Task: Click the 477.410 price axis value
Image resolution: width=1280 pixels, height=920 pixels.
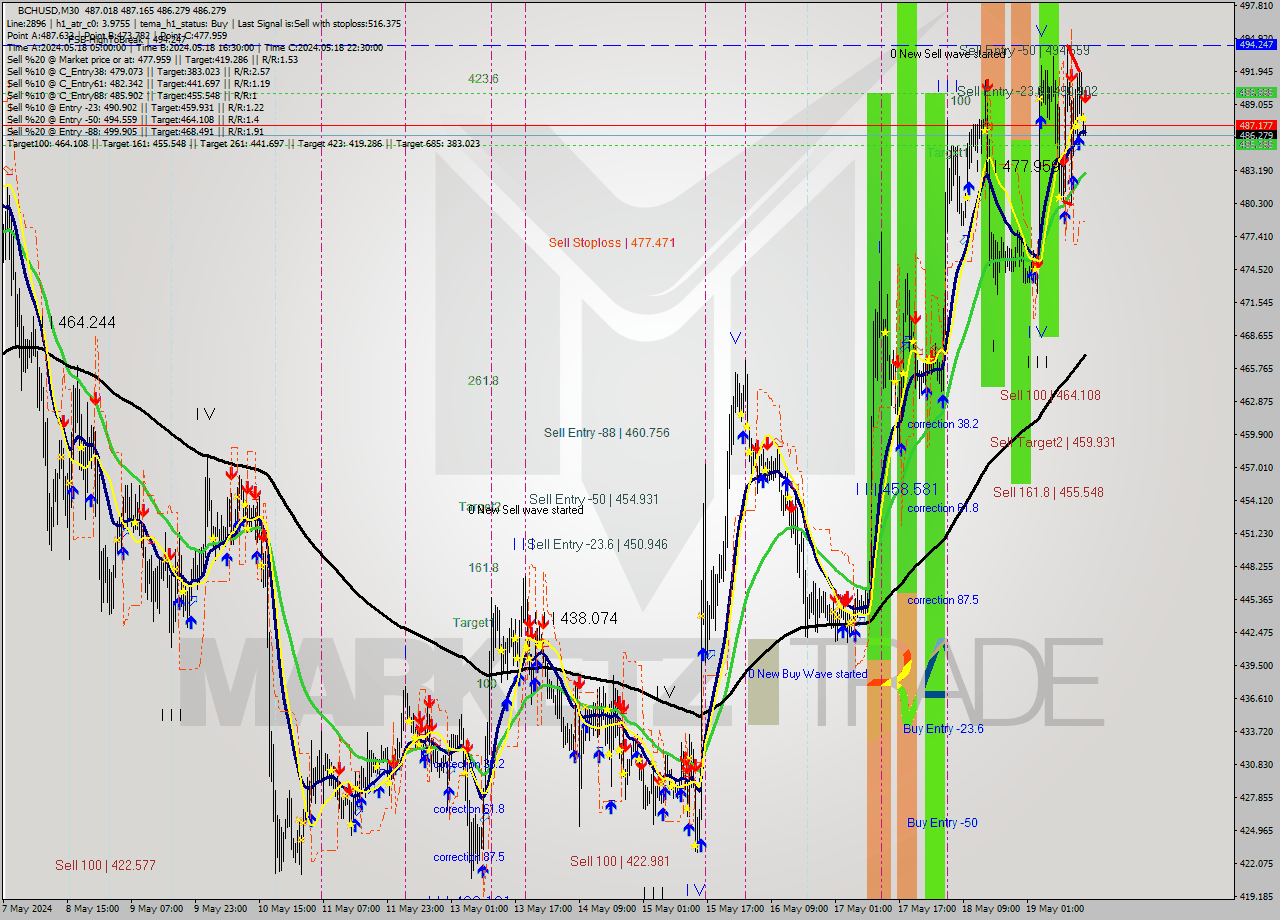Action: point(1256,236)
